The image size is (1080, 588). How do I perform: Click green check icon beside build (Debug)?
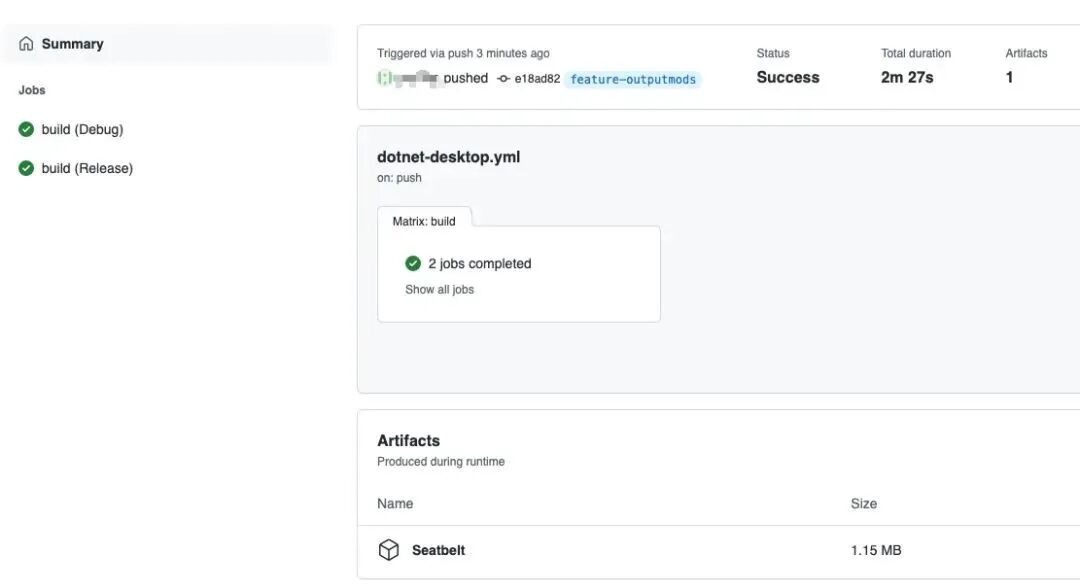click(x=26, y=129)
